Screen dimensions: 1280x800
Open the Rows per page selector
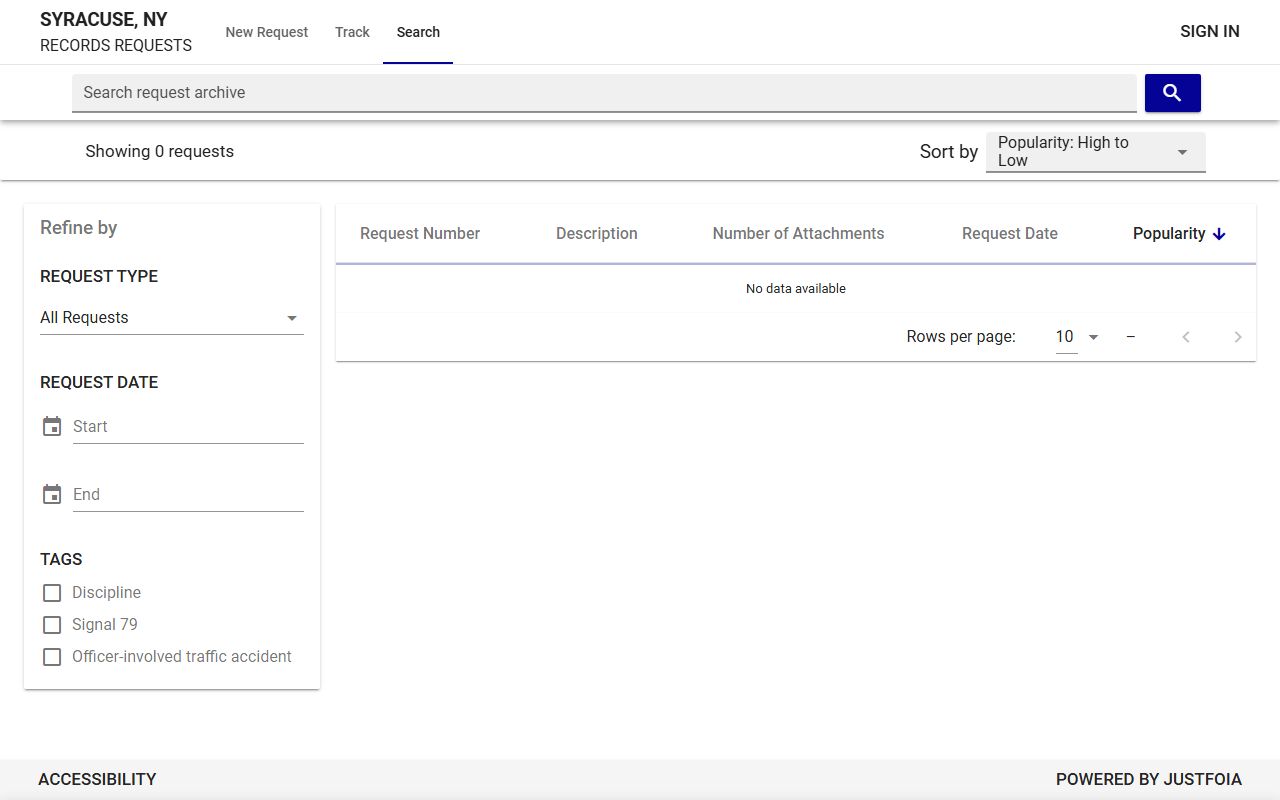1077,337
